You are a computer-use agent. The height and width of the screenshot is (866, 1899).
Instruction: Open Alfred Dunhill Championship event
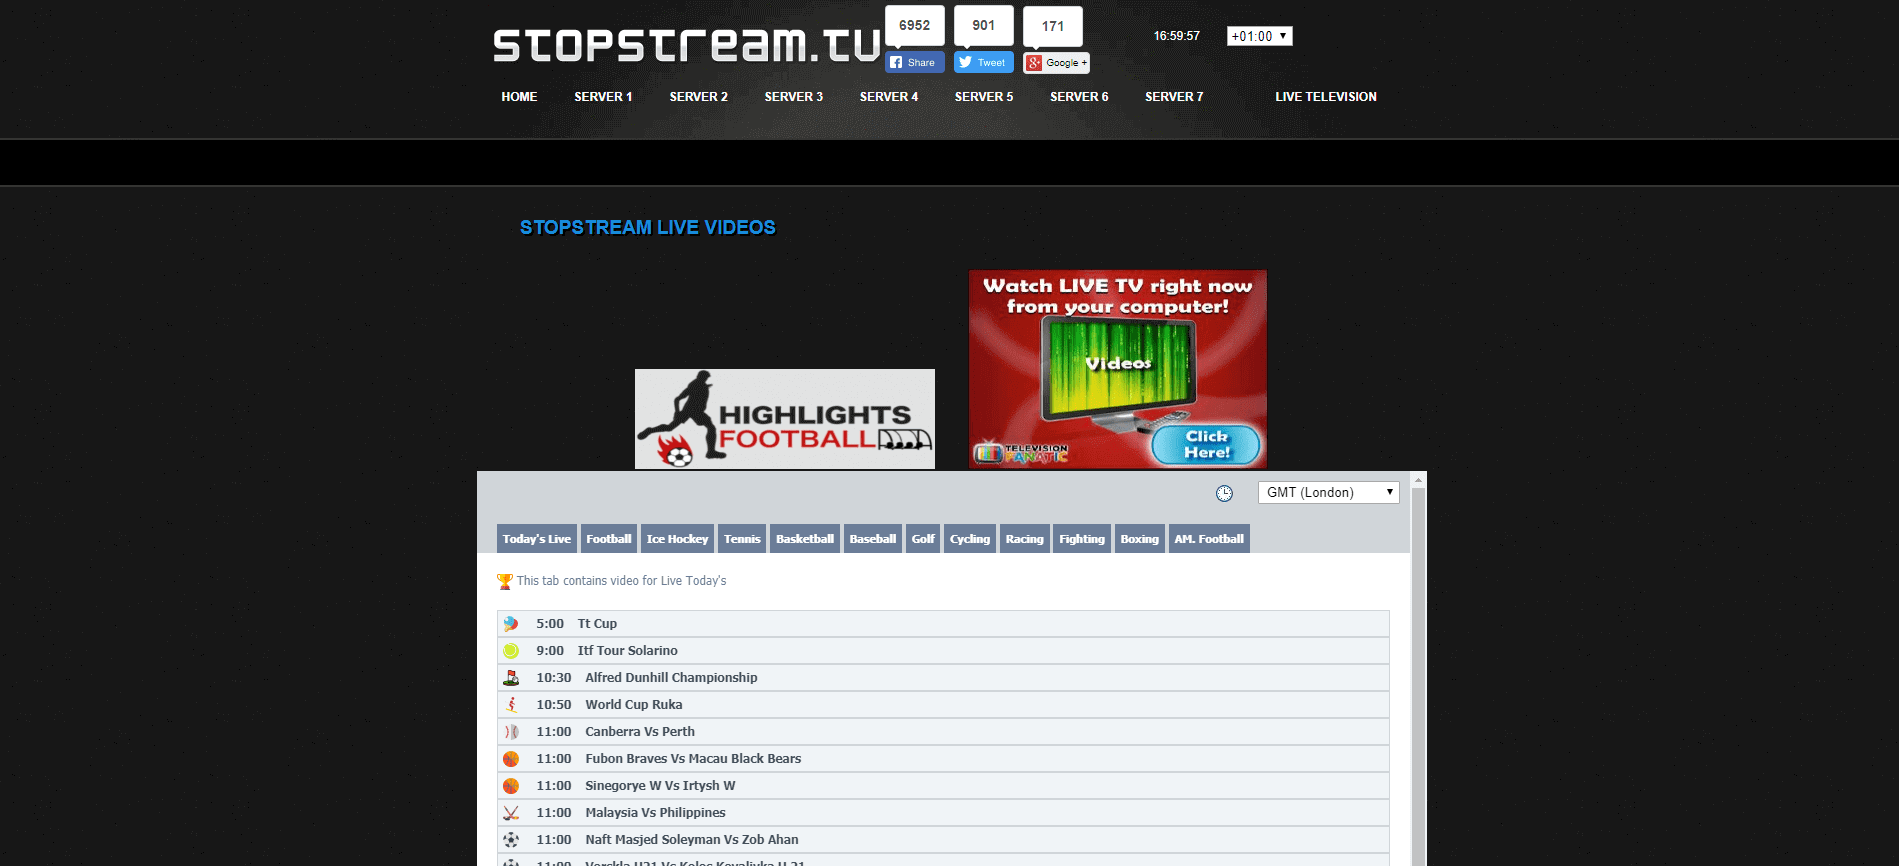pyautogui.click(x=943, y=677)
